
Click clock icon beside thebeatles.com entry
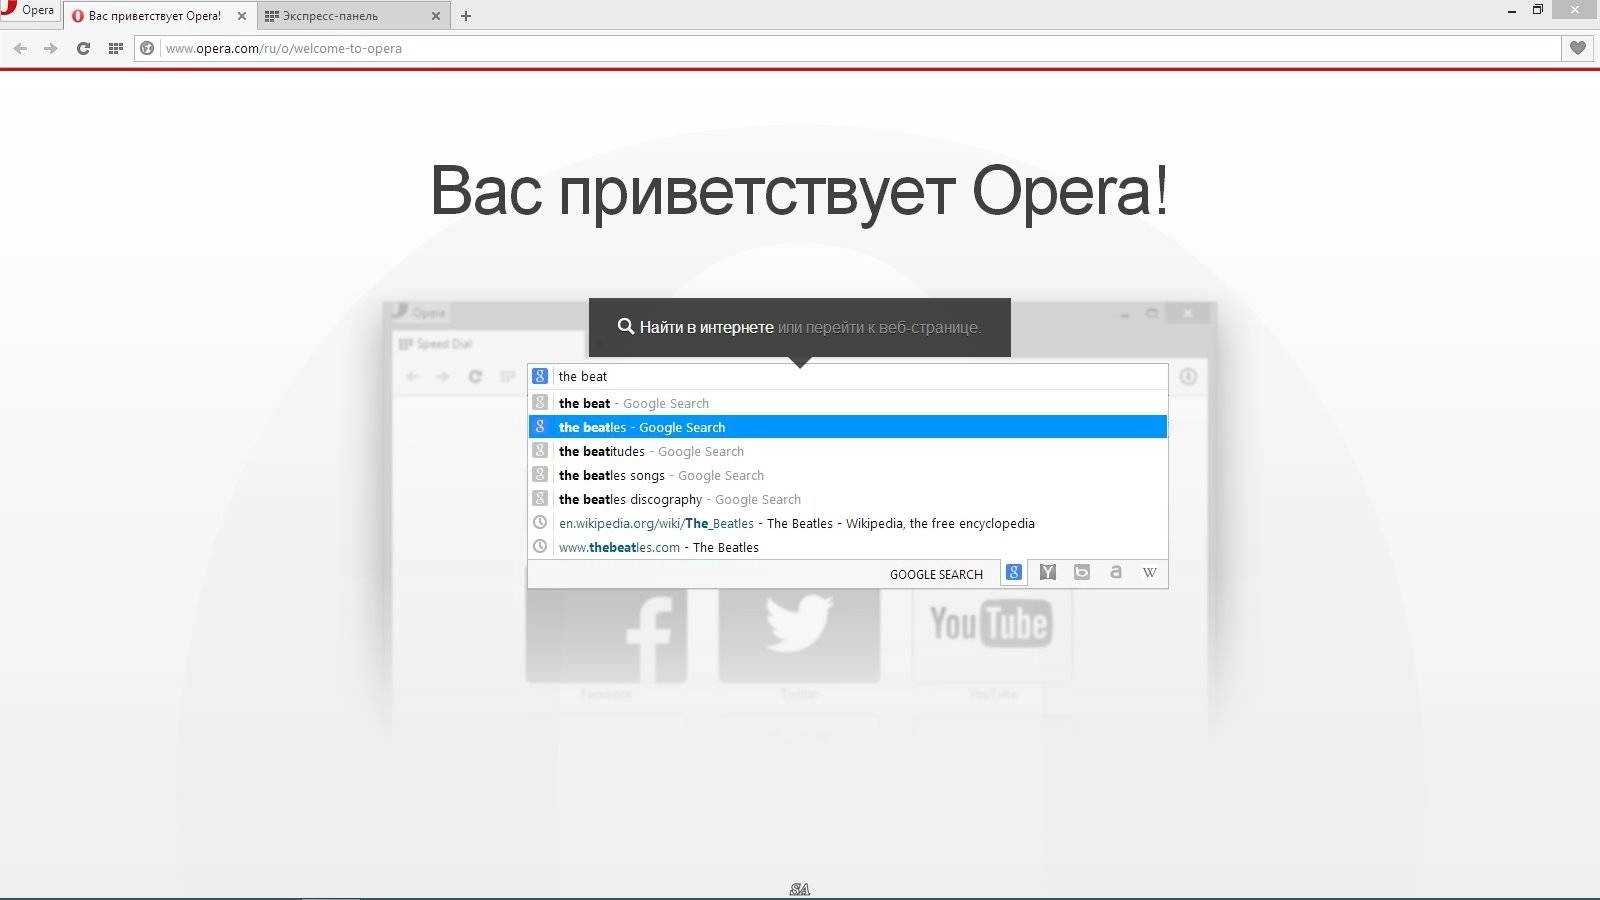click(x=540, y=547)
